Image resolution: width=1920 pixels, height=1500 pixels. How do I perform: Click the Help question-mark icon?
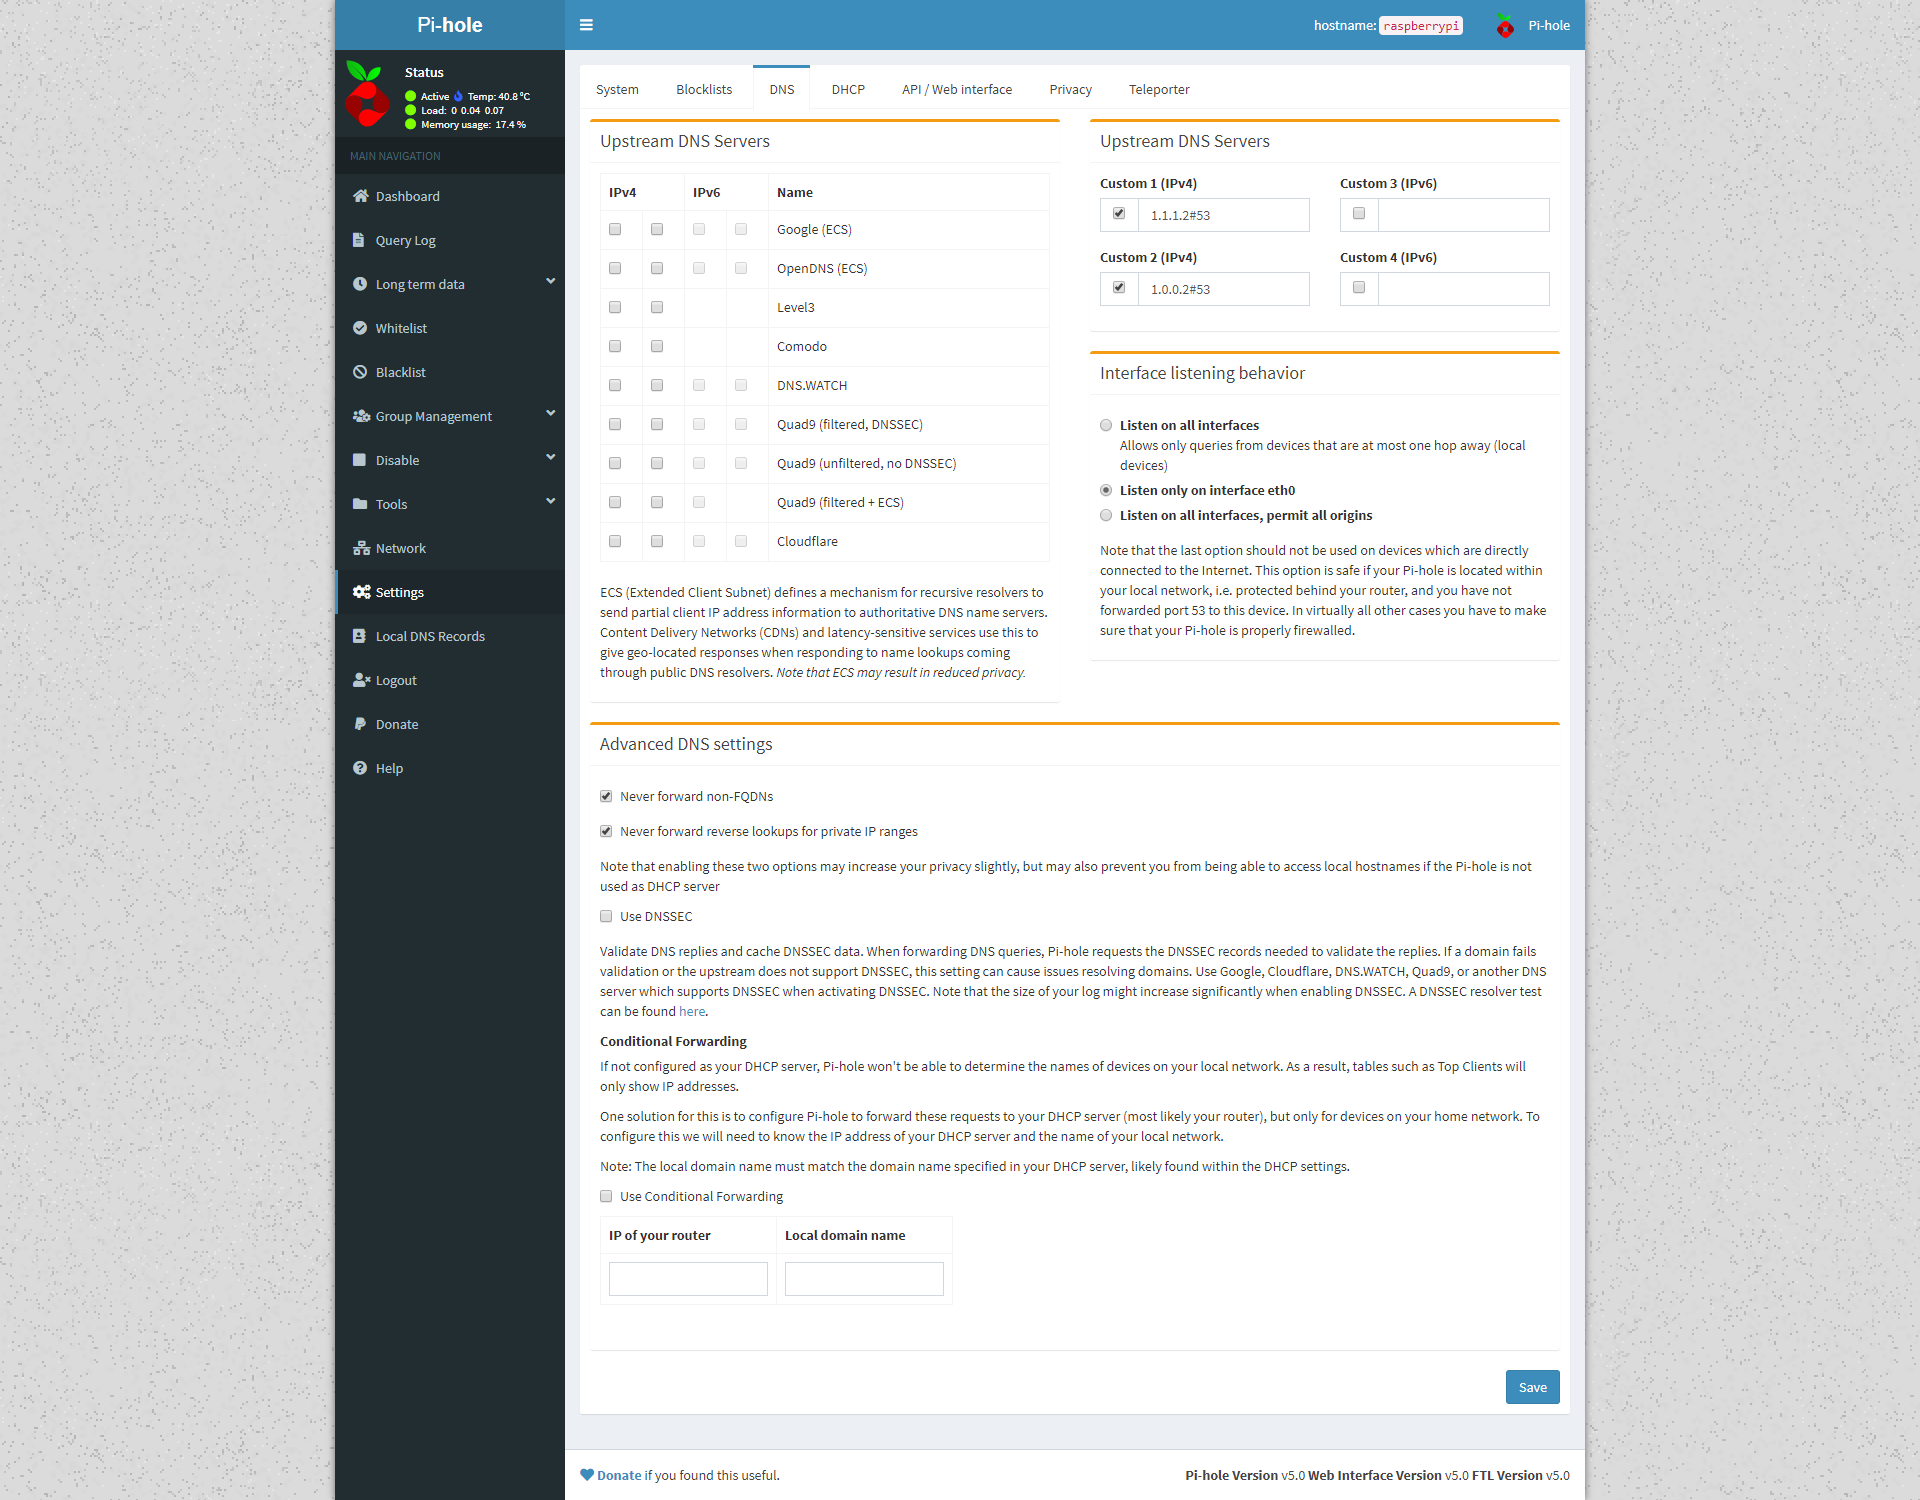(360, 768)
